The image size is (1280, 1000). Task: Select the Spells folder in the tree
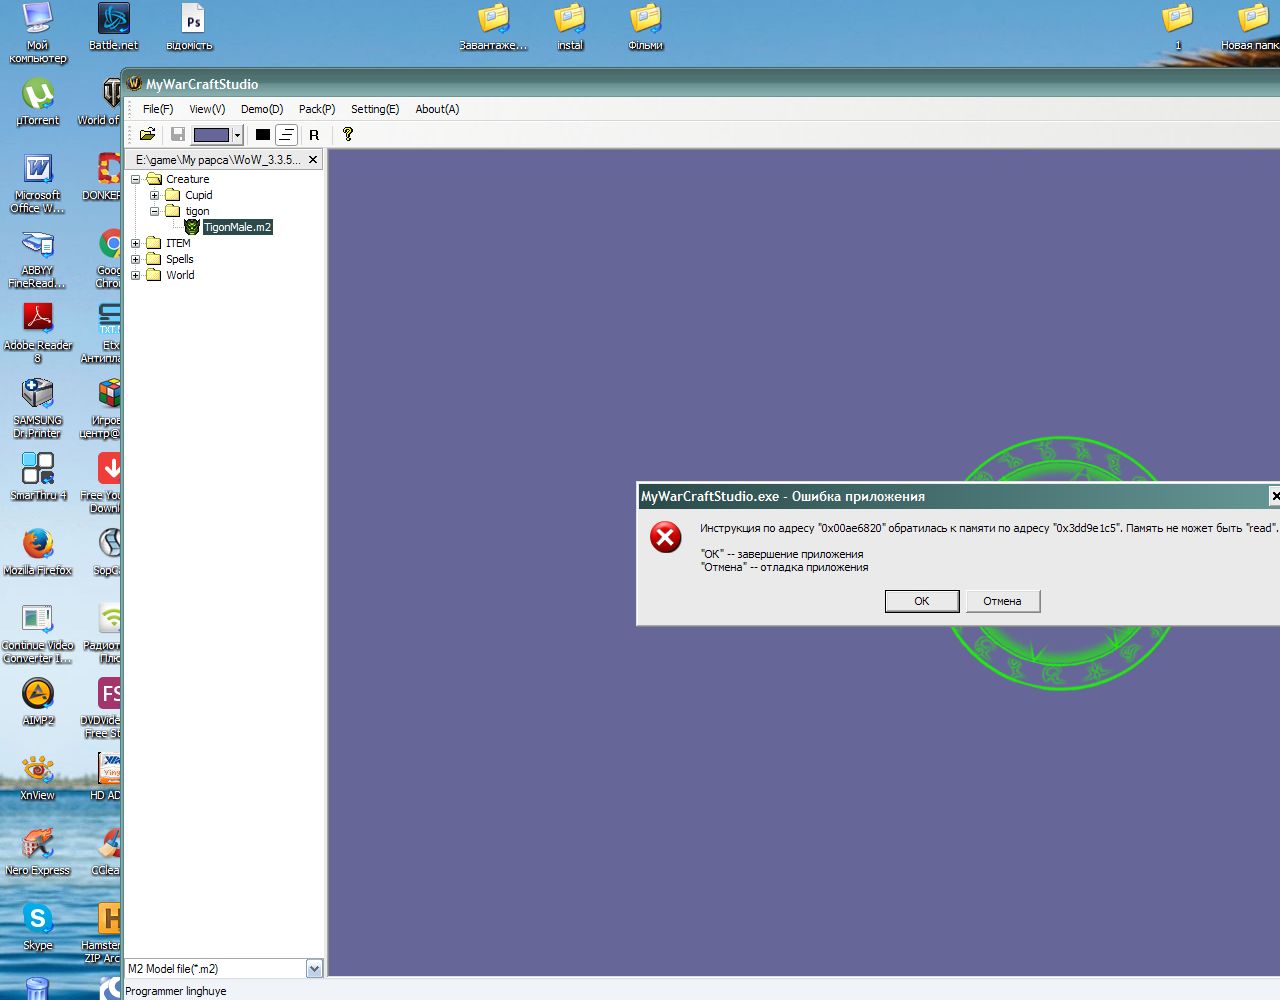[179, 259]
